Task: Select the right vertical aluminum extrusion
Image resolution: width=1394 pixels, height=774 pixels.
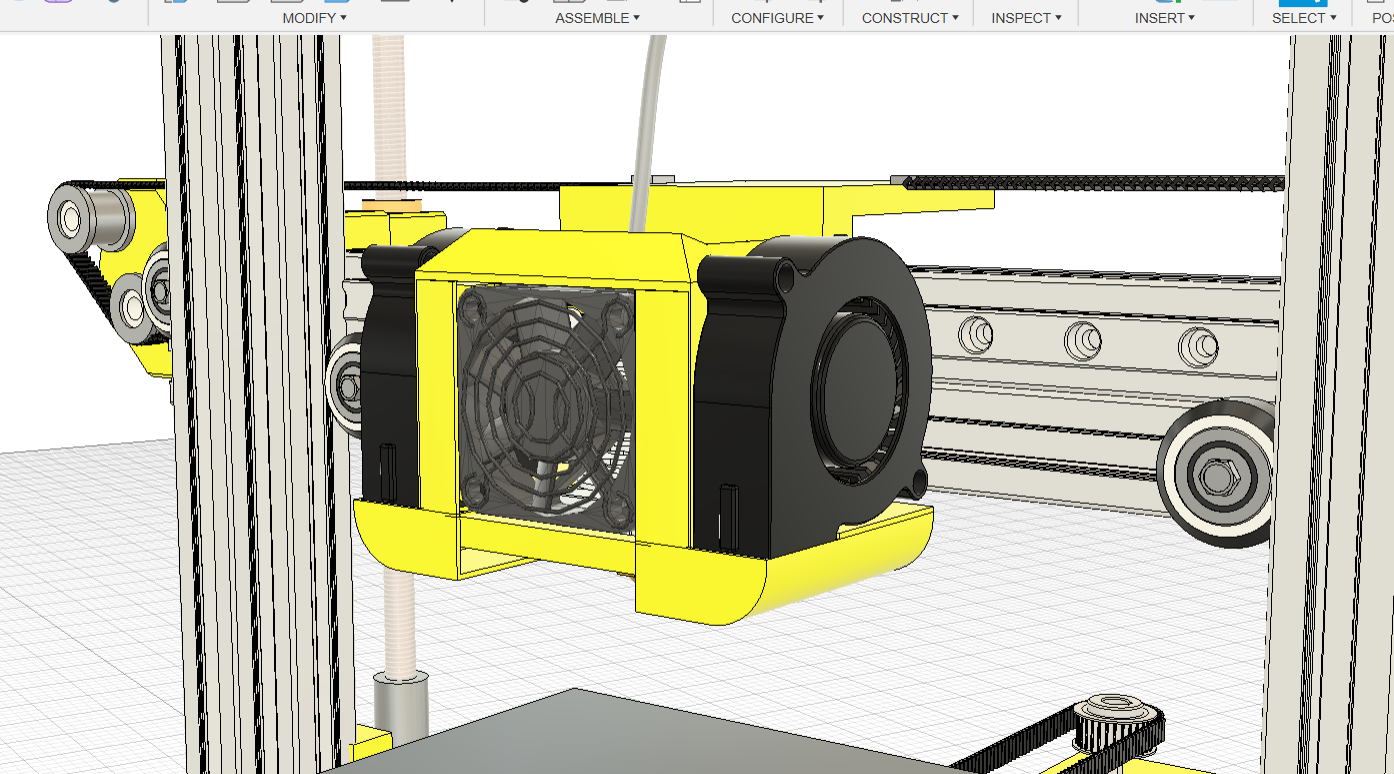Action: coord(1330,400)
